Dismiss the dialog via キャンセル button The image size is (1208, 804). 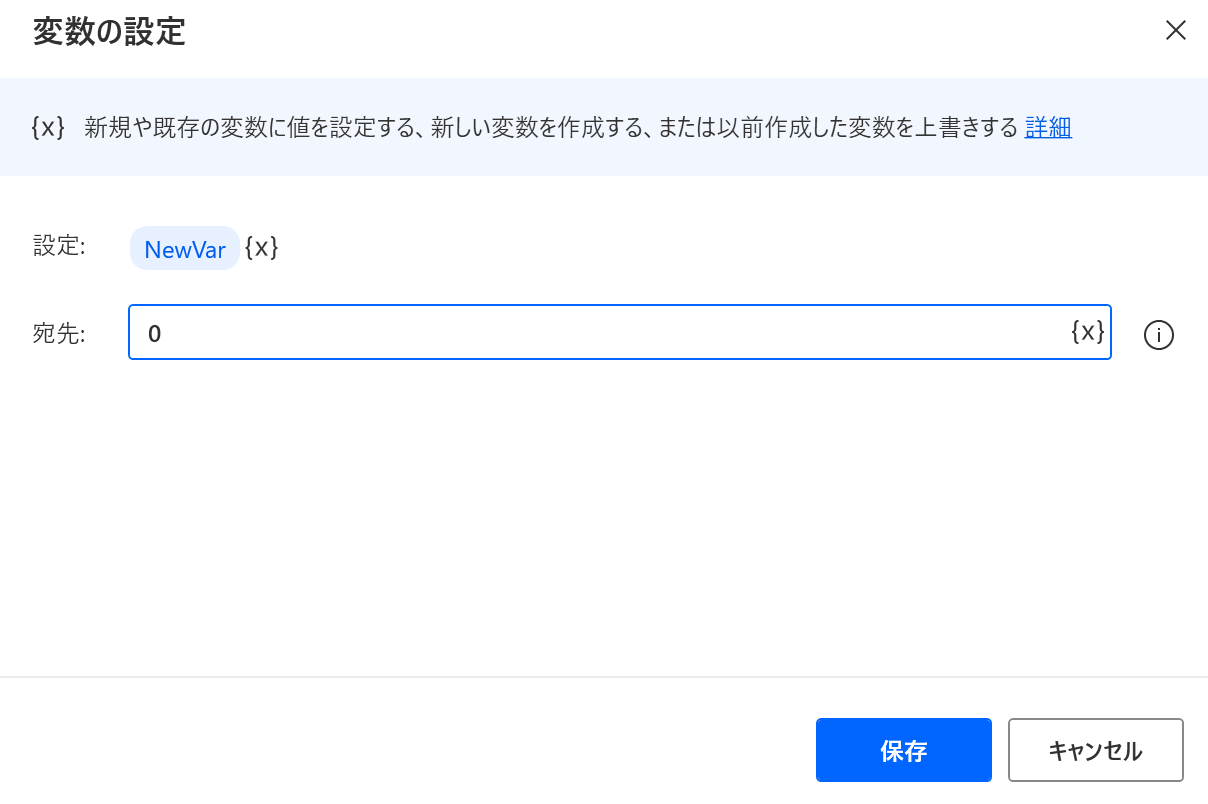click(x=1096, y=750)
